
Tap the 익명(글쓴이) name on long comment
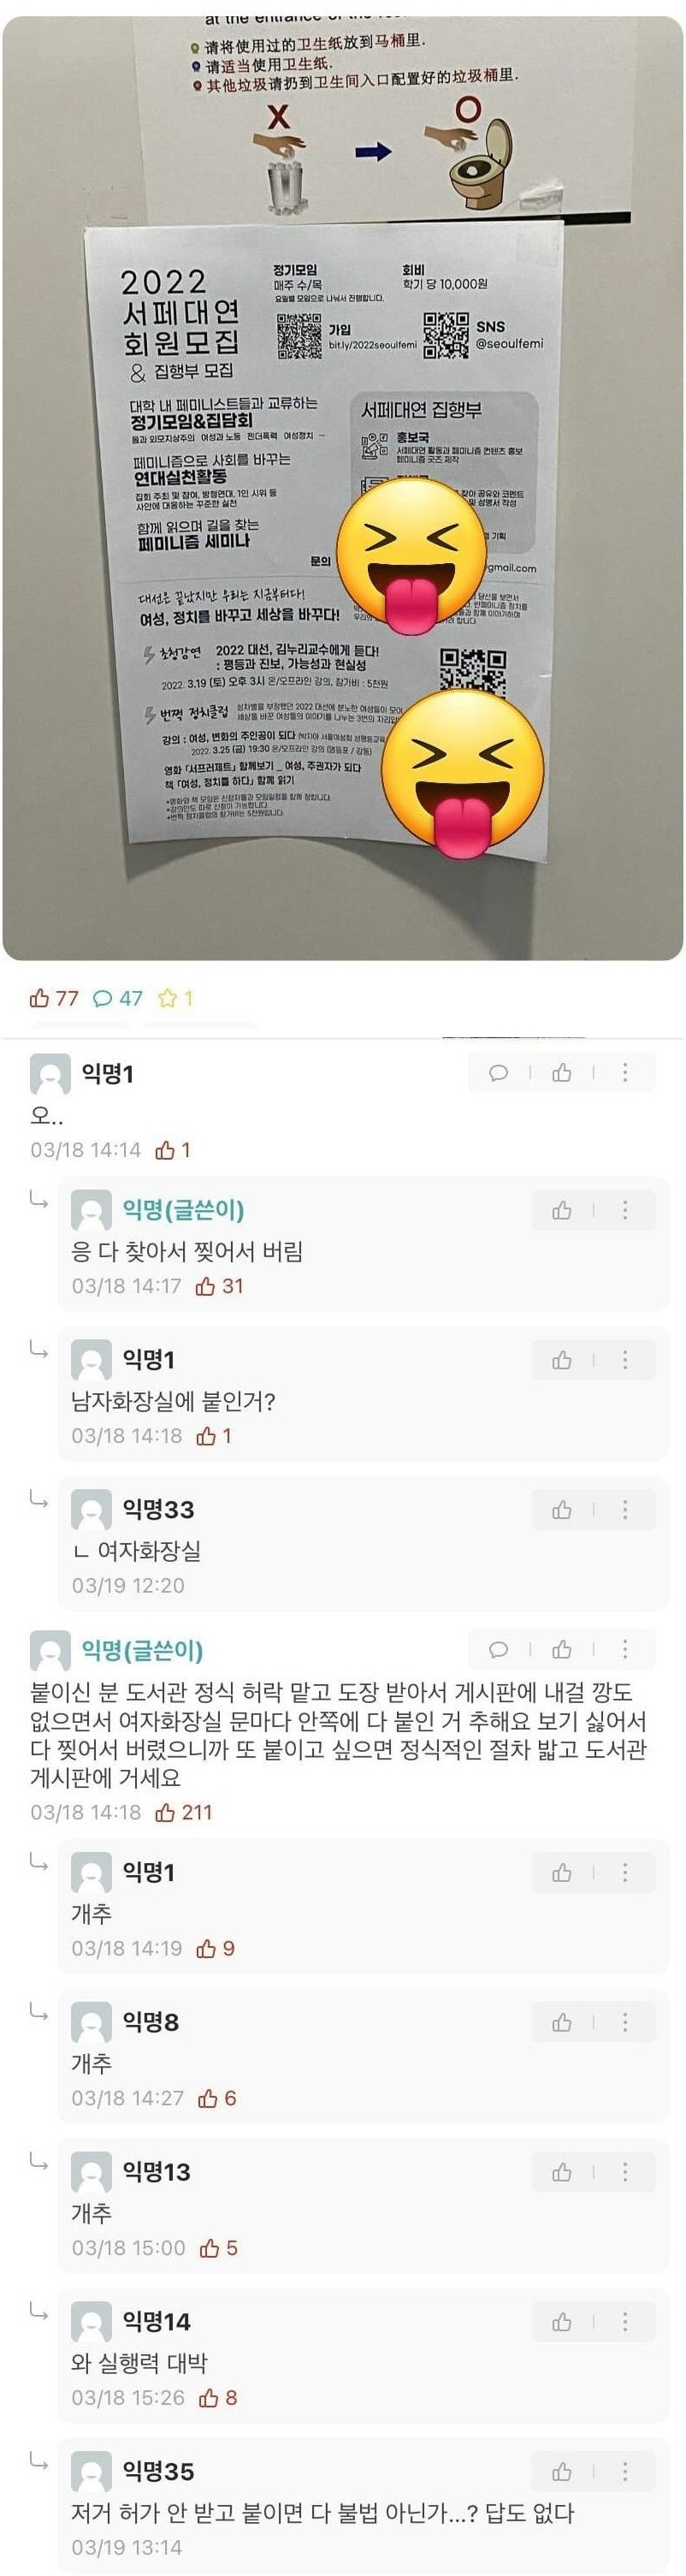point(142,1649)
